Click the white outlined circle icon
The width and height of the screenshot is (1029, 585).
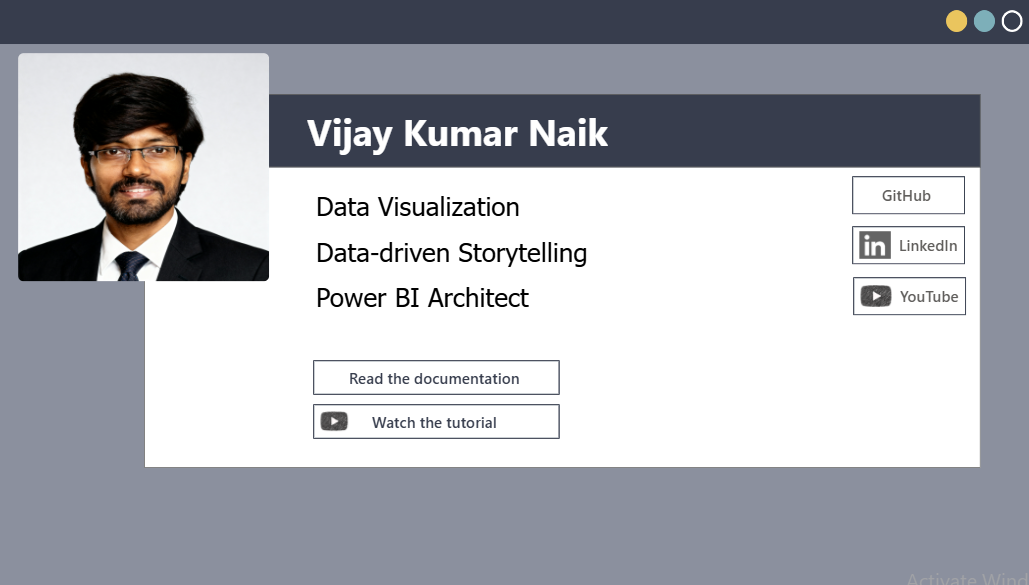coord(1012,21)
